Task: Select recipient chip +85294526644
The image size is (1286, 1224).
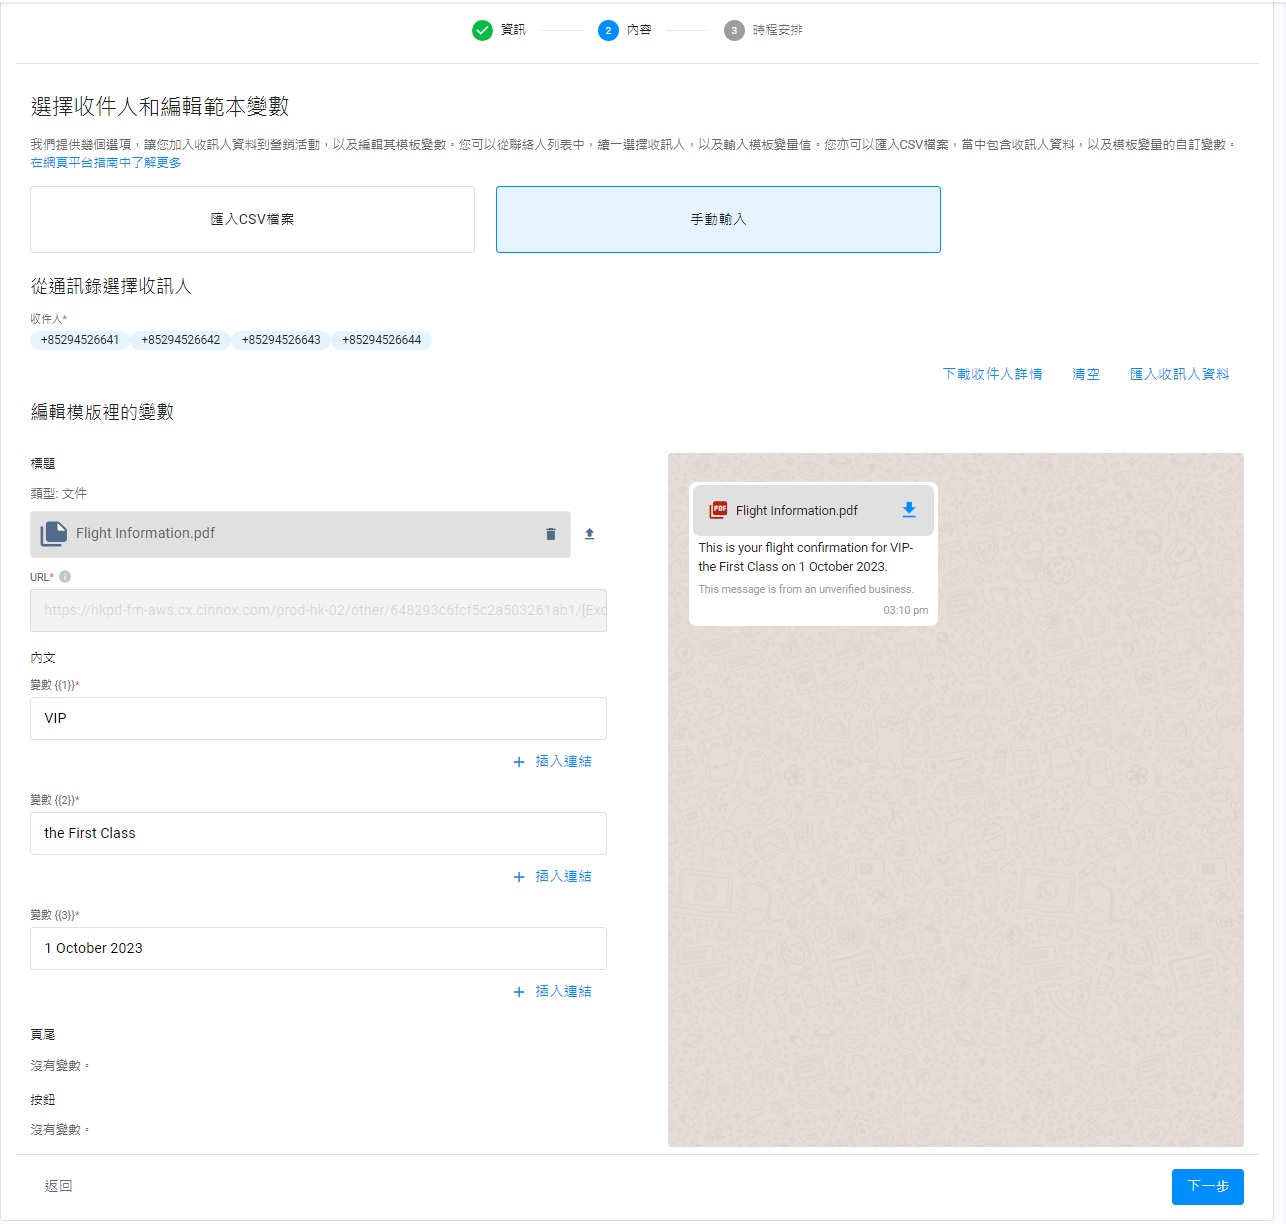Action: coord(382,340)
